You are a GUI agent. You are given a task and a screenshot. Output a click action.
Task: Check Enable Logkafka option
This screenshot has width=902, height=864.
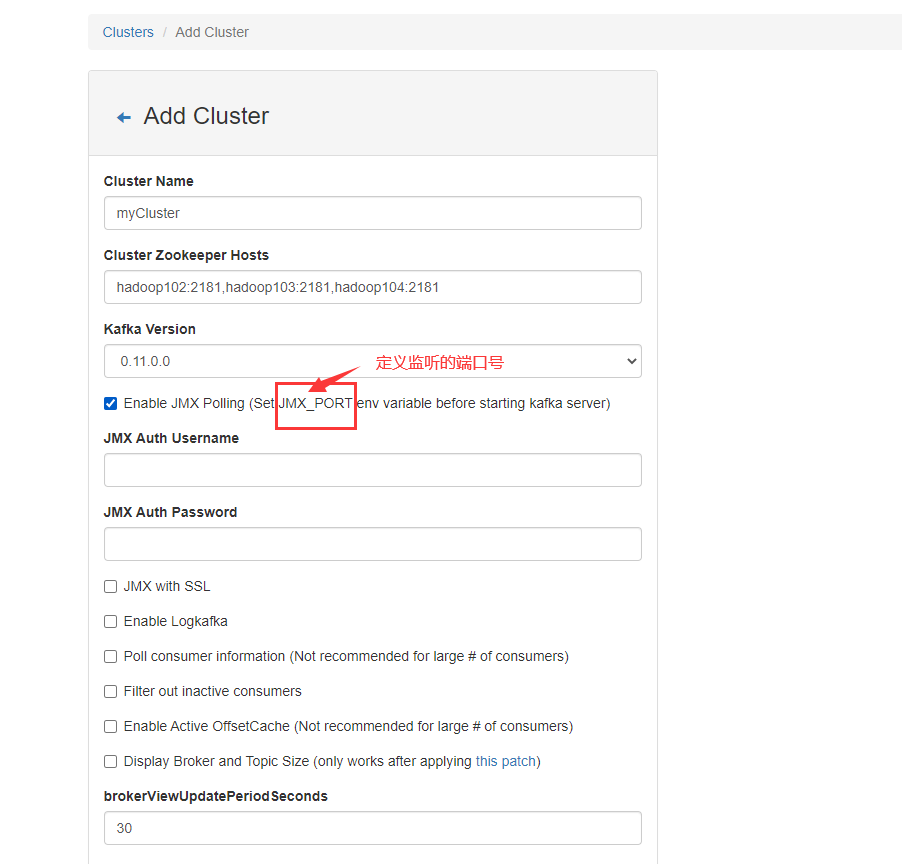click(110, 621)
